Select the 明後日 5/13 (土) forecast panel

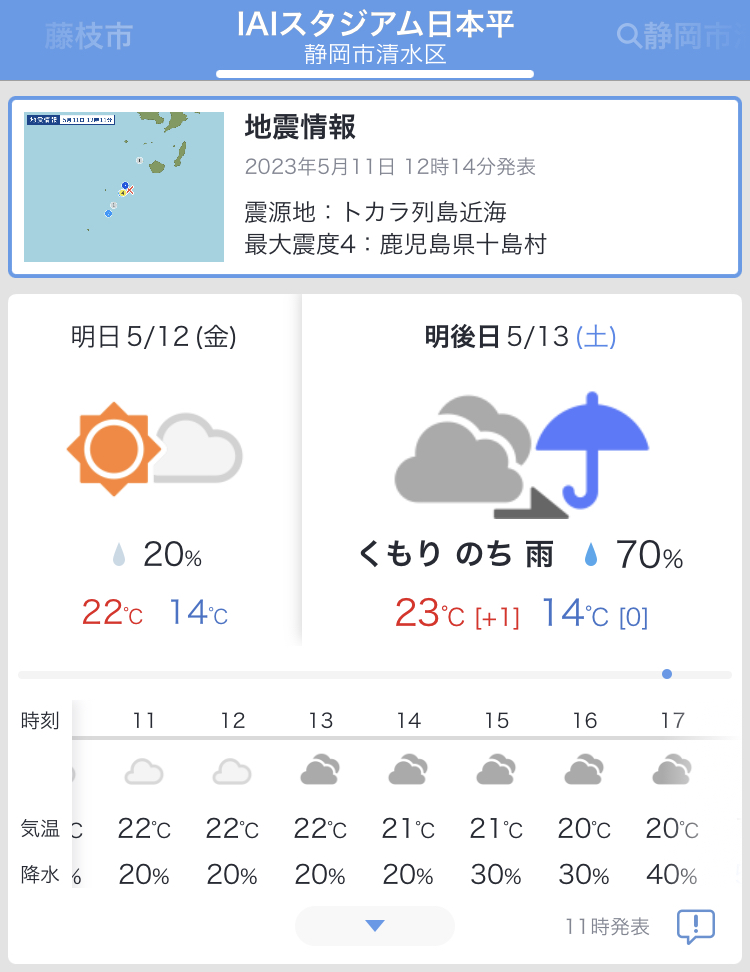click(521, 470)
